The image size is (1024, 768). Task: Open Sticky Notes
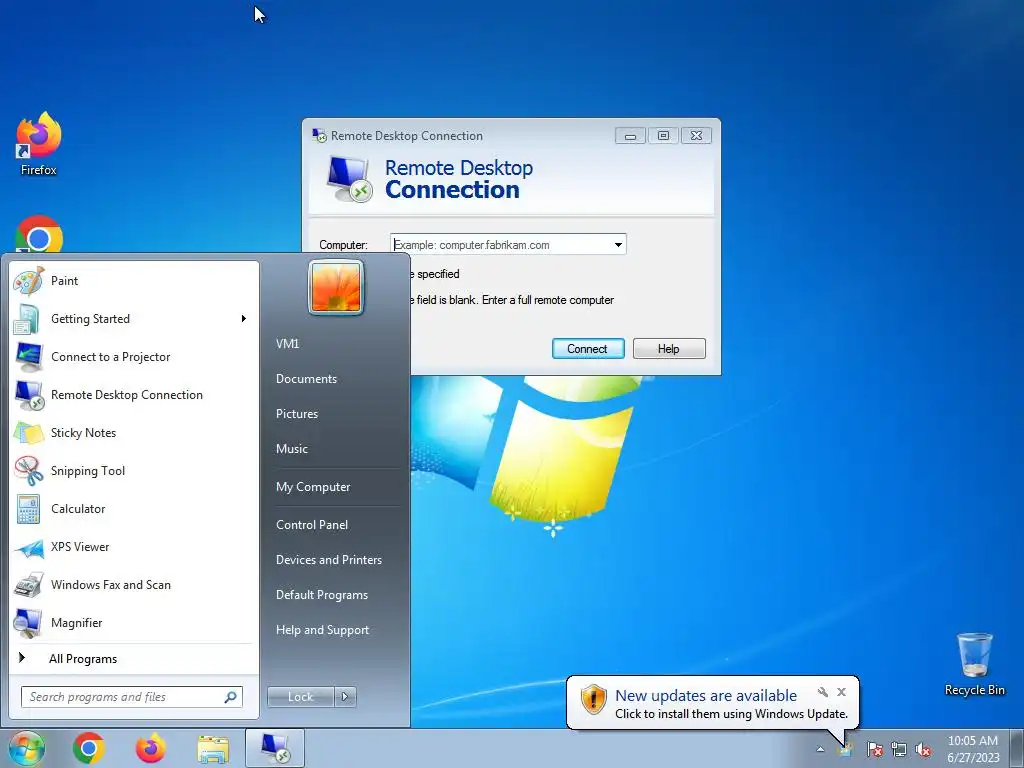click(133, 433)
